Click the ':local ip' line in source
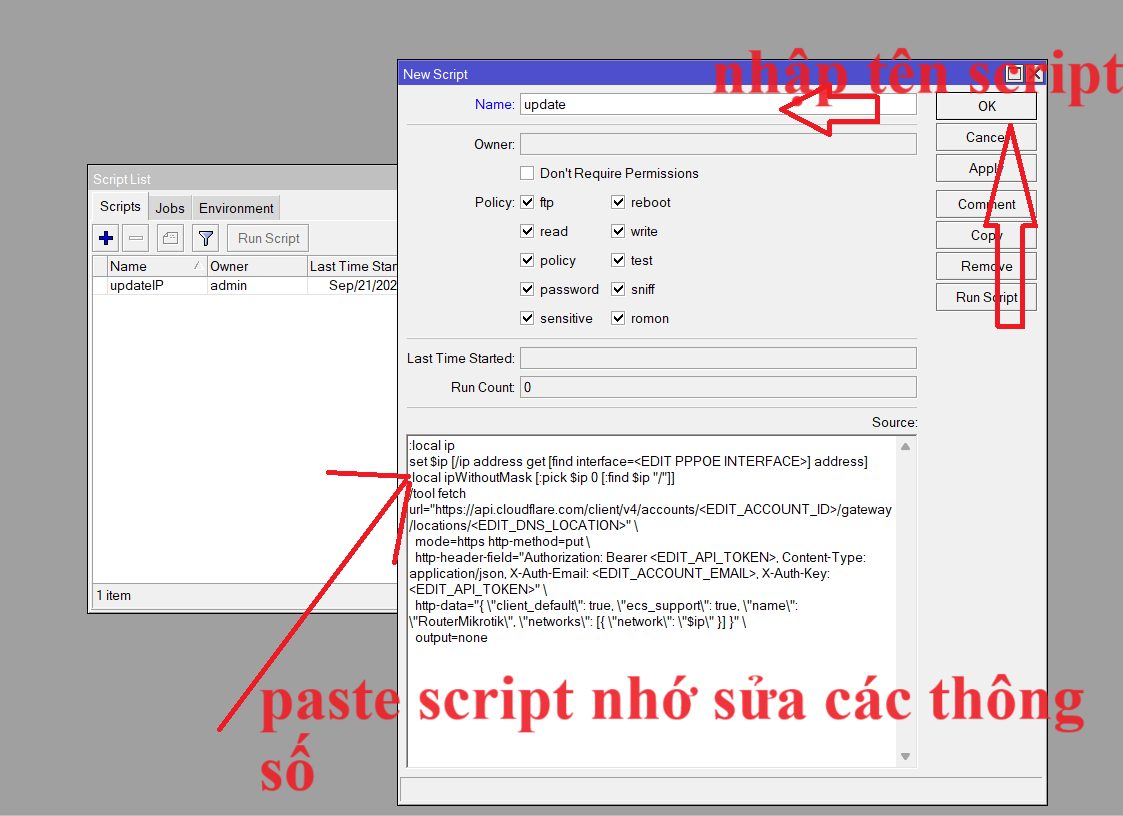This screenshot has height=816, width=1123. [x=432, y=446]
